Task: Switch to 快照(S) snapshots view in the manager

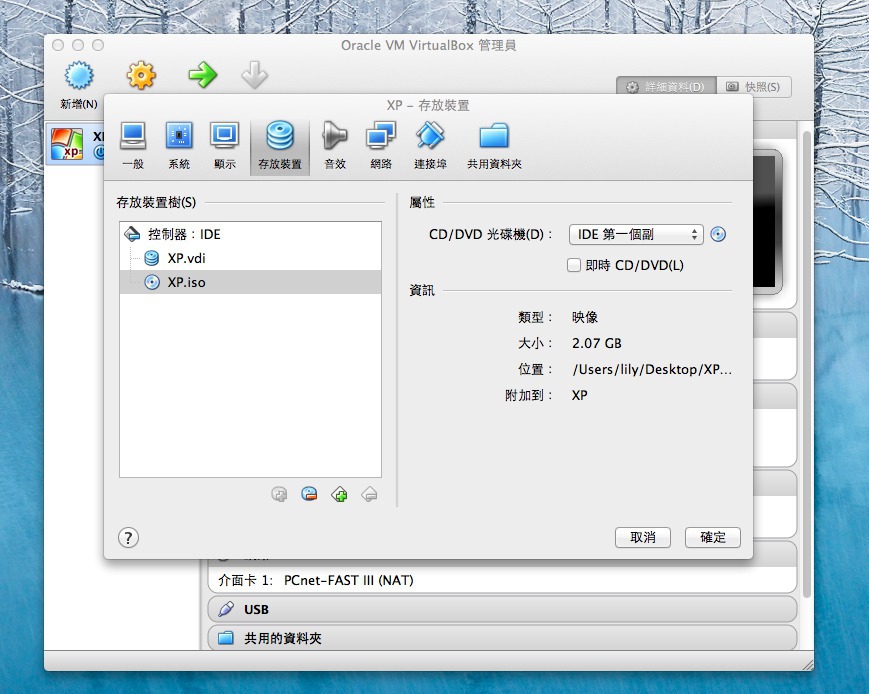Action: pyautogui.click(x=754, y=87)
